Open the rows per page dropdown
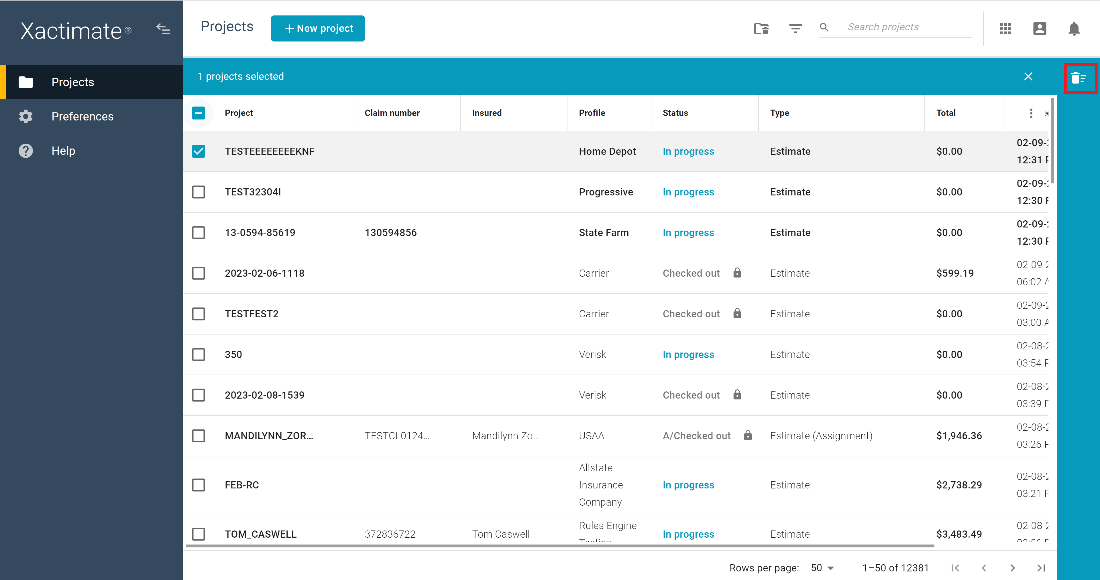The width and height of the screenshot is (1100, 580). point(822,568)
